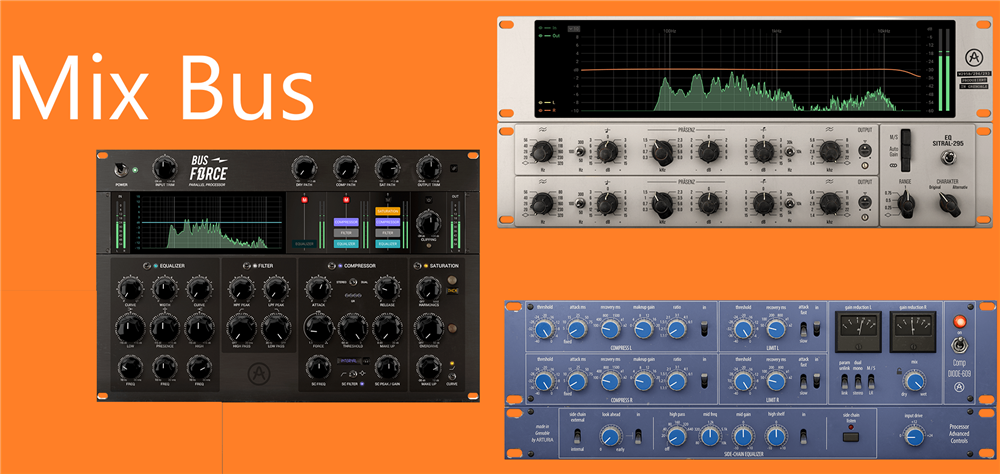Adjust the Compress L threshold knob
The height and width of the screenshot is (474, 1000).
(x=543, y=329)
